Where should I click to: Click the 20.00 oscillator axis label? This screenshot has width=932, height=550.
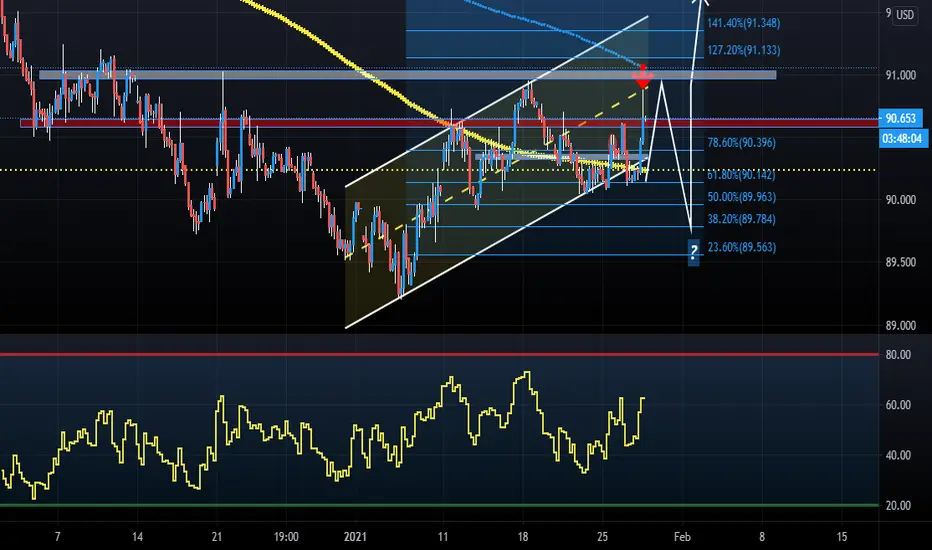(898, 506)
